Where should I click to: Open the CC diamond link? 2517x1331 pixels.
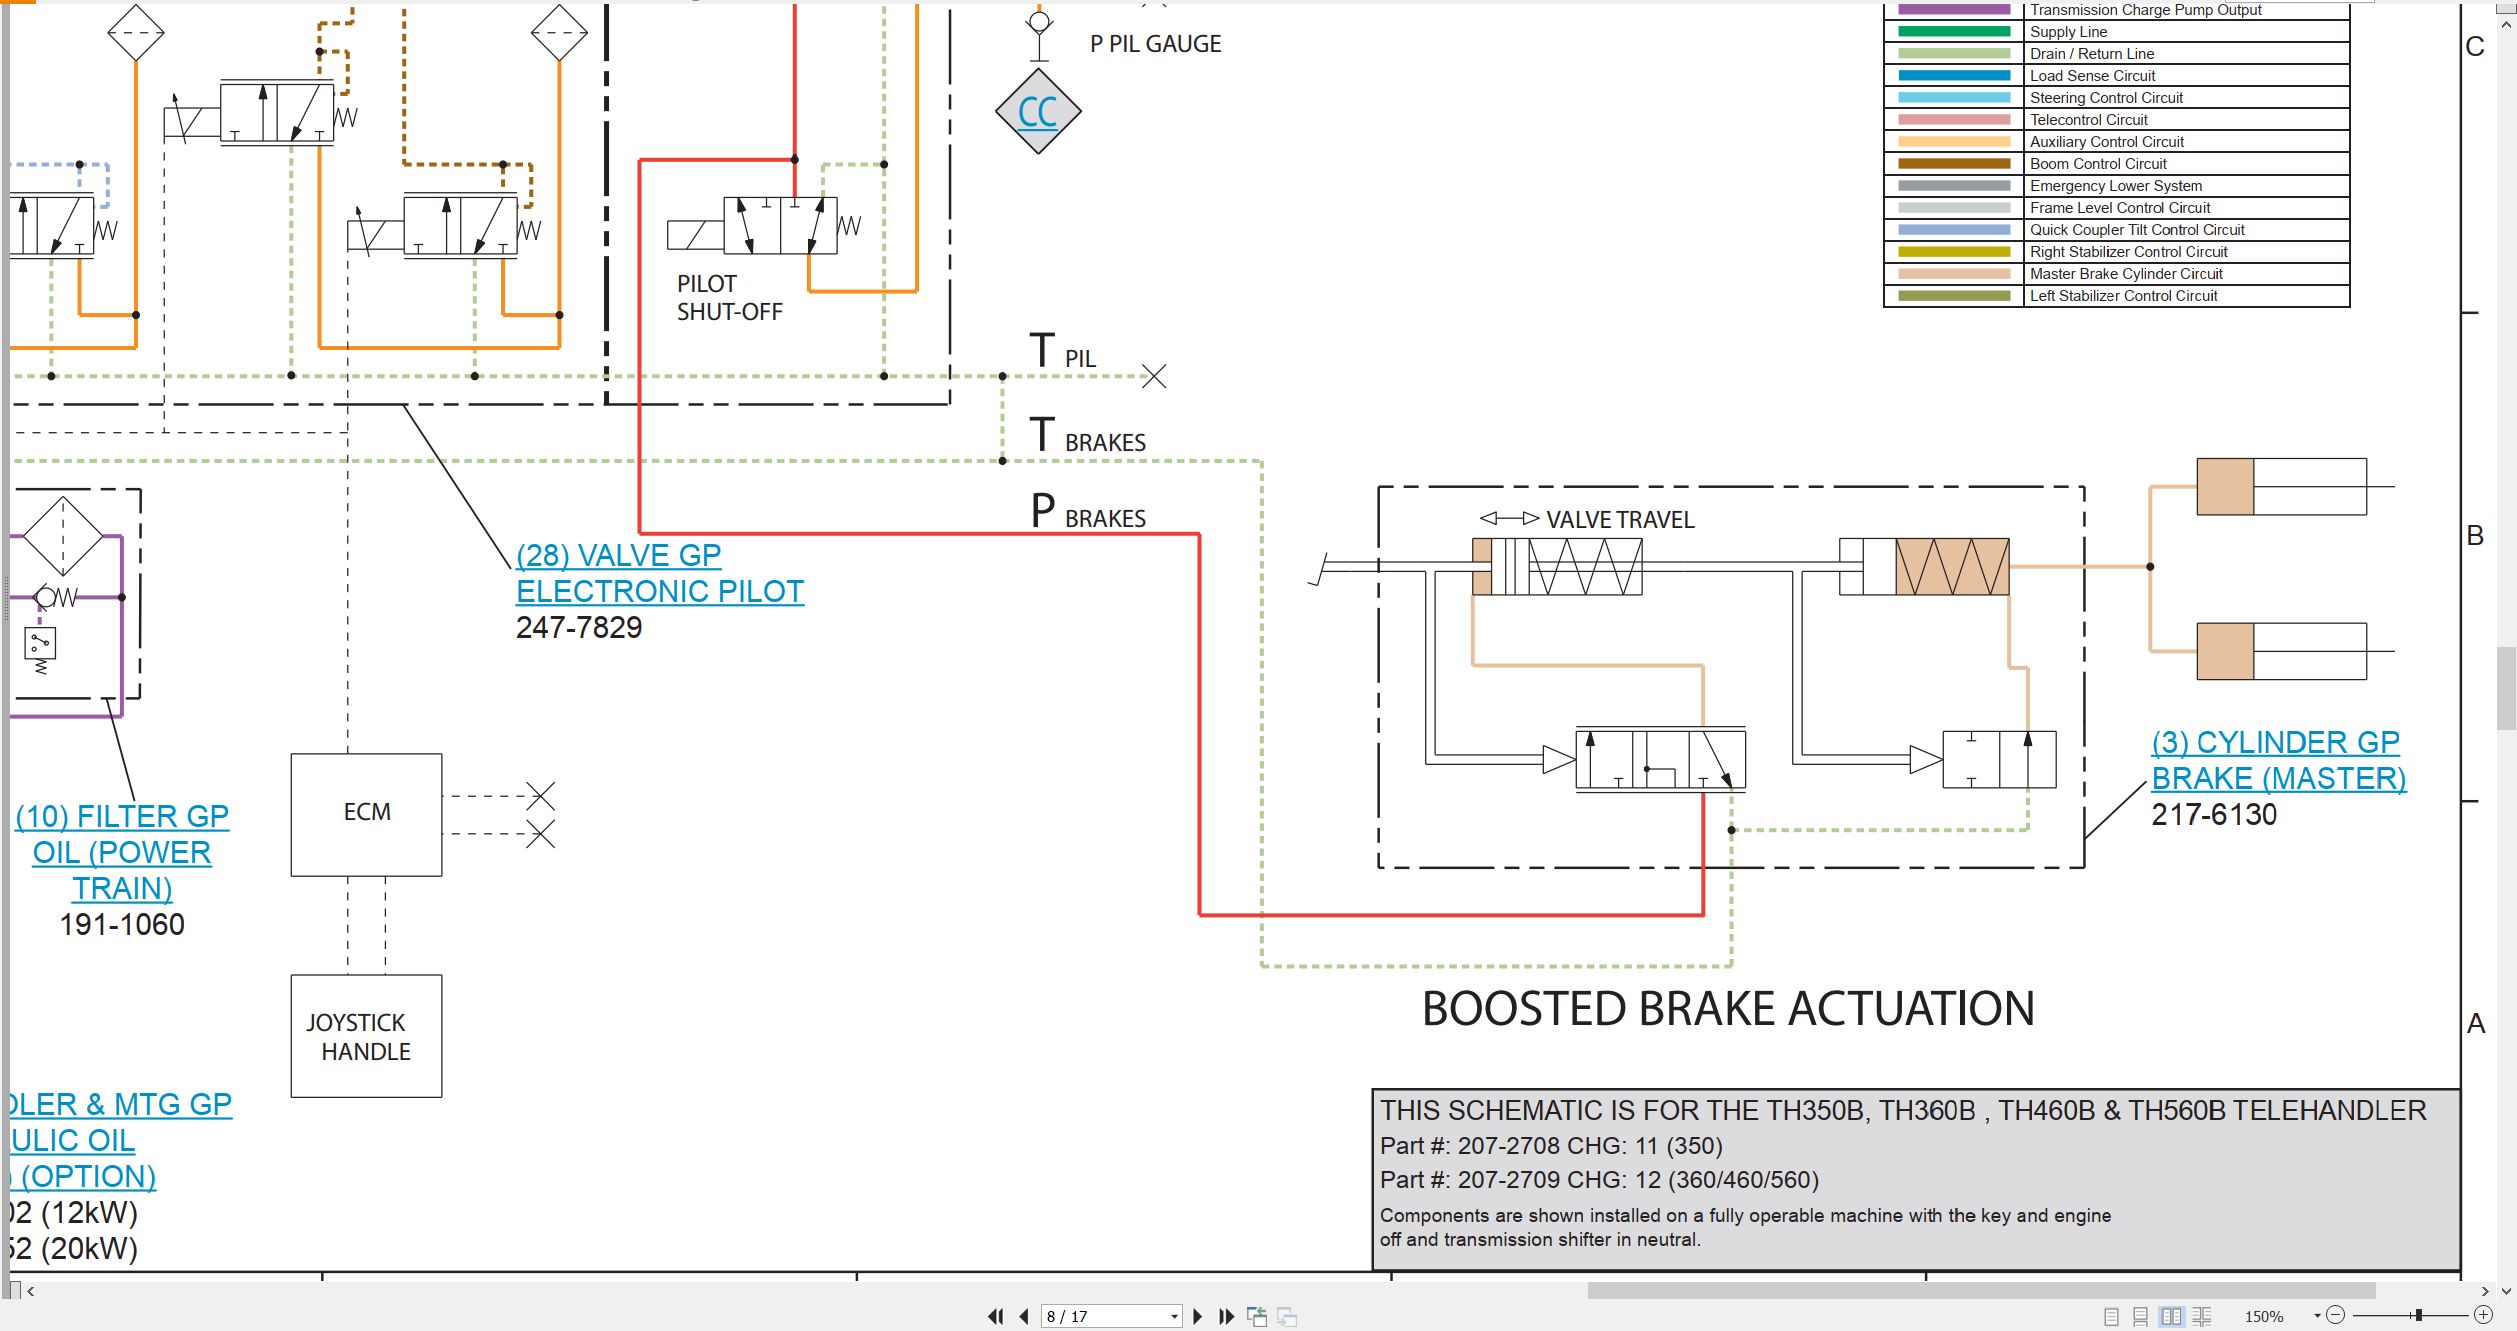tap(1038, 111)
